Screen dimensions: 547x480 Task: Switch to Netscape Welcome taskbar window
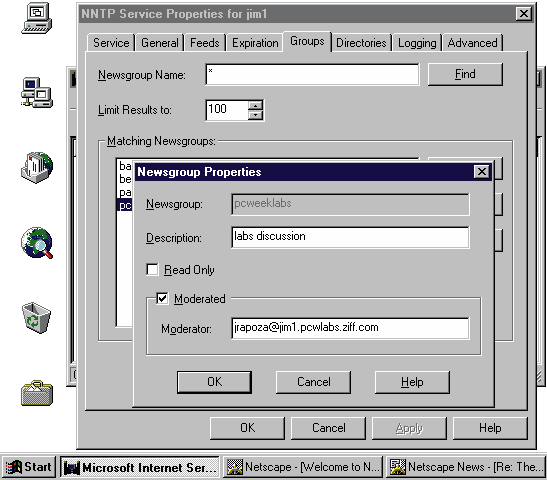click(302, 467)
